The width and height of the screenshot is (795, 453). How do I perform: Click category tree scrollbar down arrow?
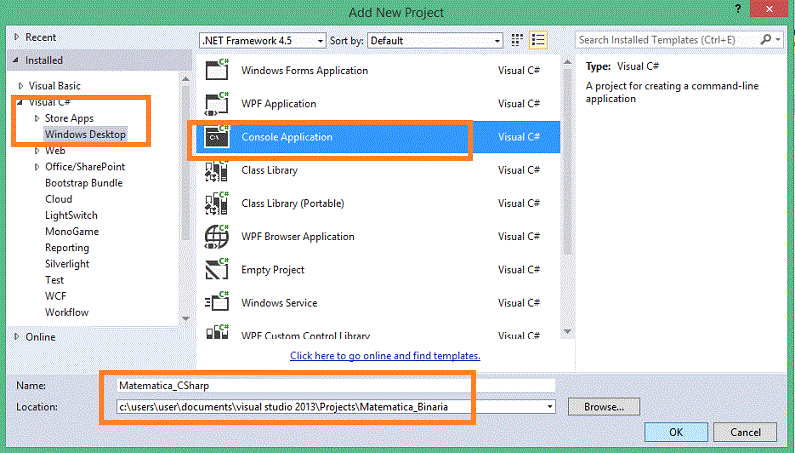[186, 319]
